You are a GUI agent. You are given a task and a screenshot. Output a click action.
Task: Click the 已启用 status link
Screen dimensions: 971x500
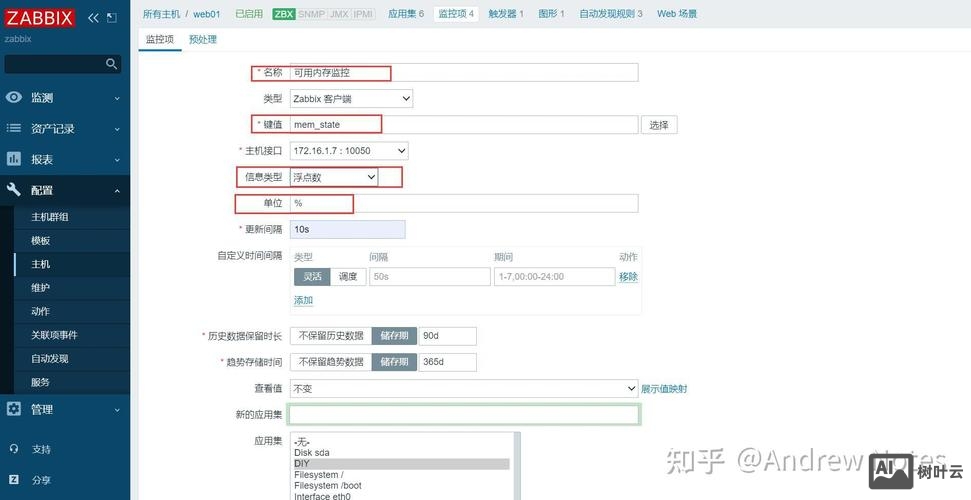pyautogui.click(x=249, y=14)
